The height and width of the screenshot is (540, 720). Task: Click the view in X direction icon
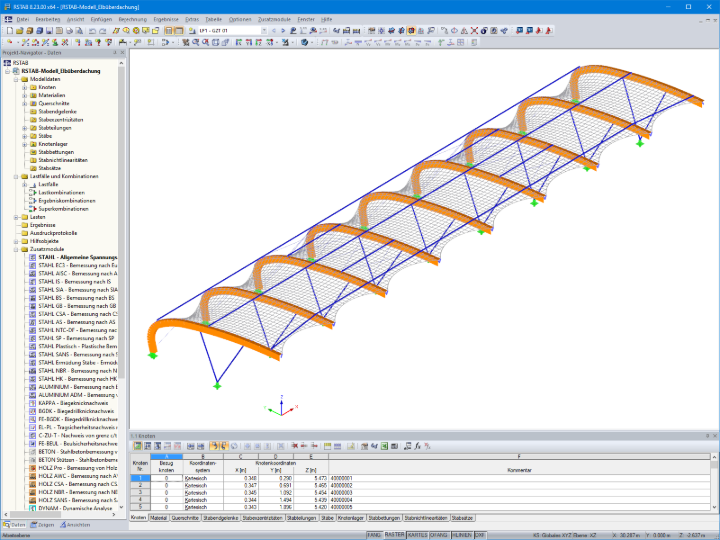pyautogui.click(x=239, y=42)
